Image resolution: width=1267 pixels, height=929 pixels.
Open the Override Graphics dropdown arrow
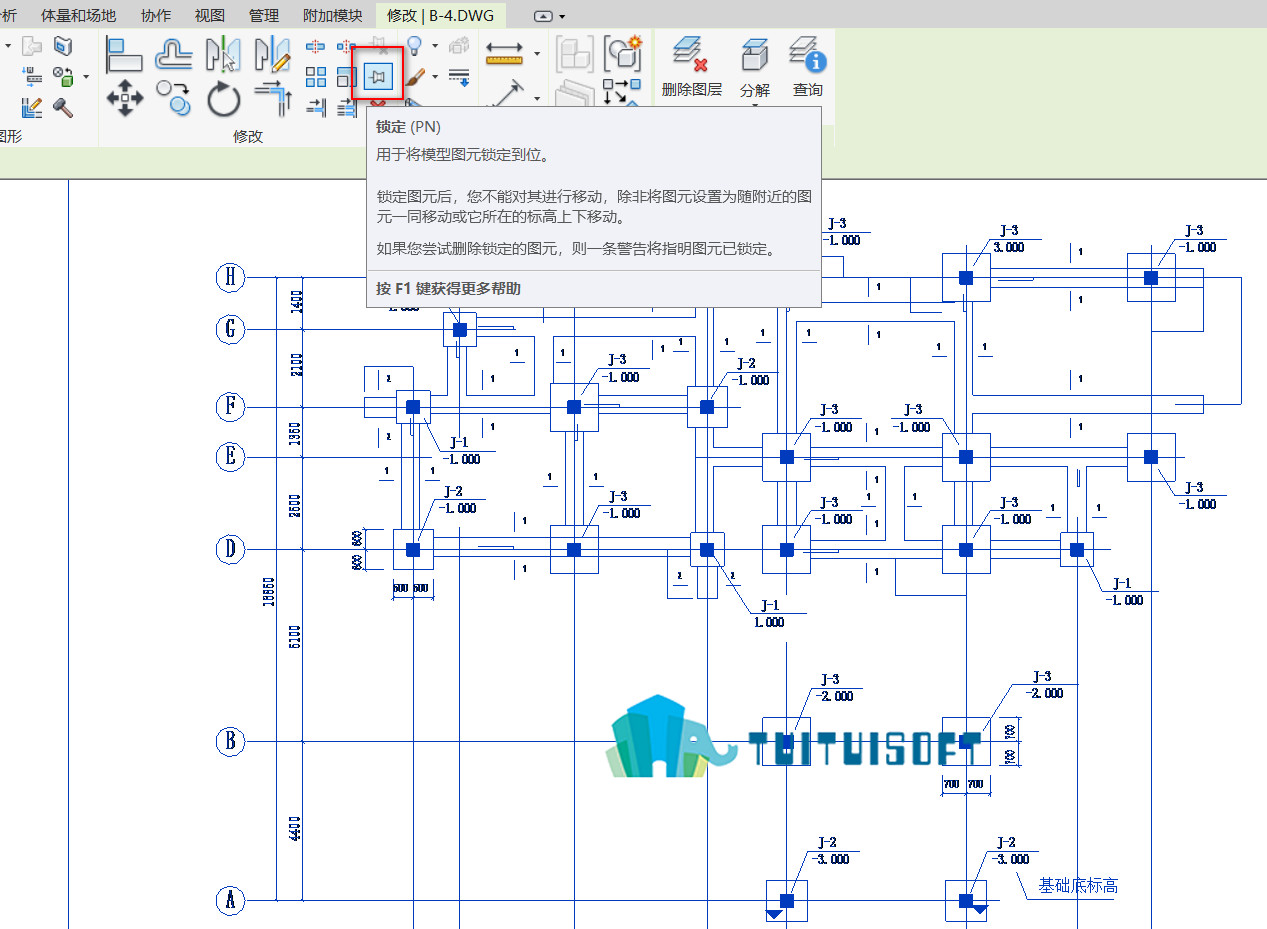coord(435,77)
